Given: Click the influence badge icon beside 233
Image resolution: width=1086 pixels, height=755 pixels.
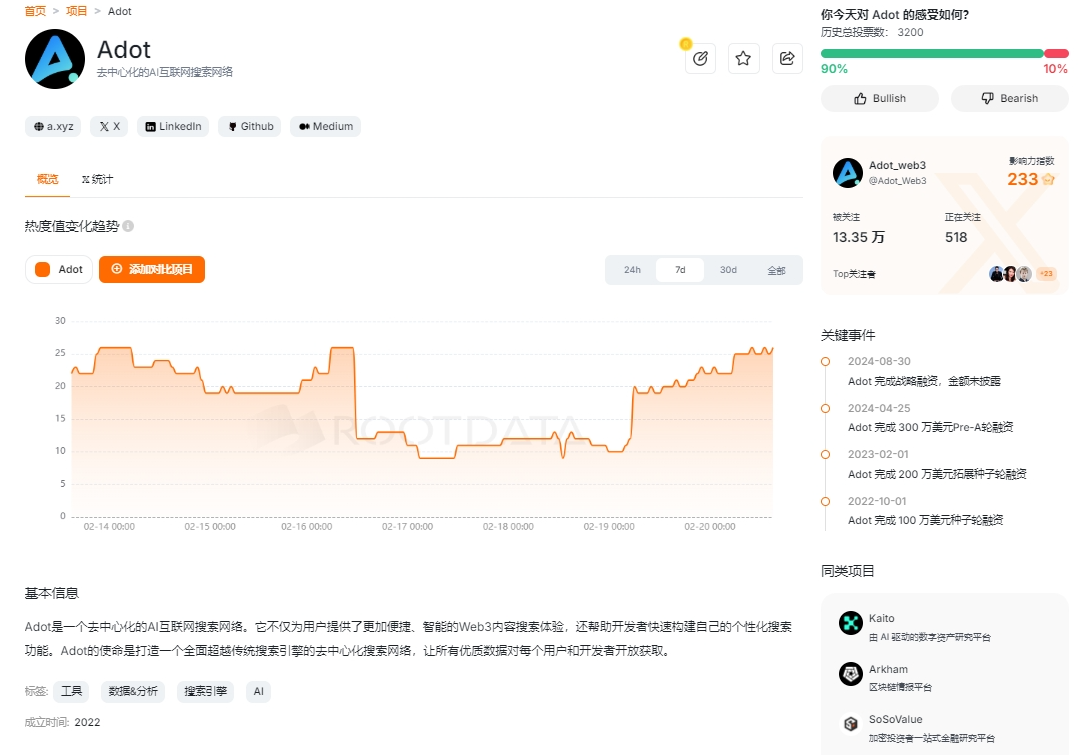Looking at the screenshot, I should (x=1048, y=179).
